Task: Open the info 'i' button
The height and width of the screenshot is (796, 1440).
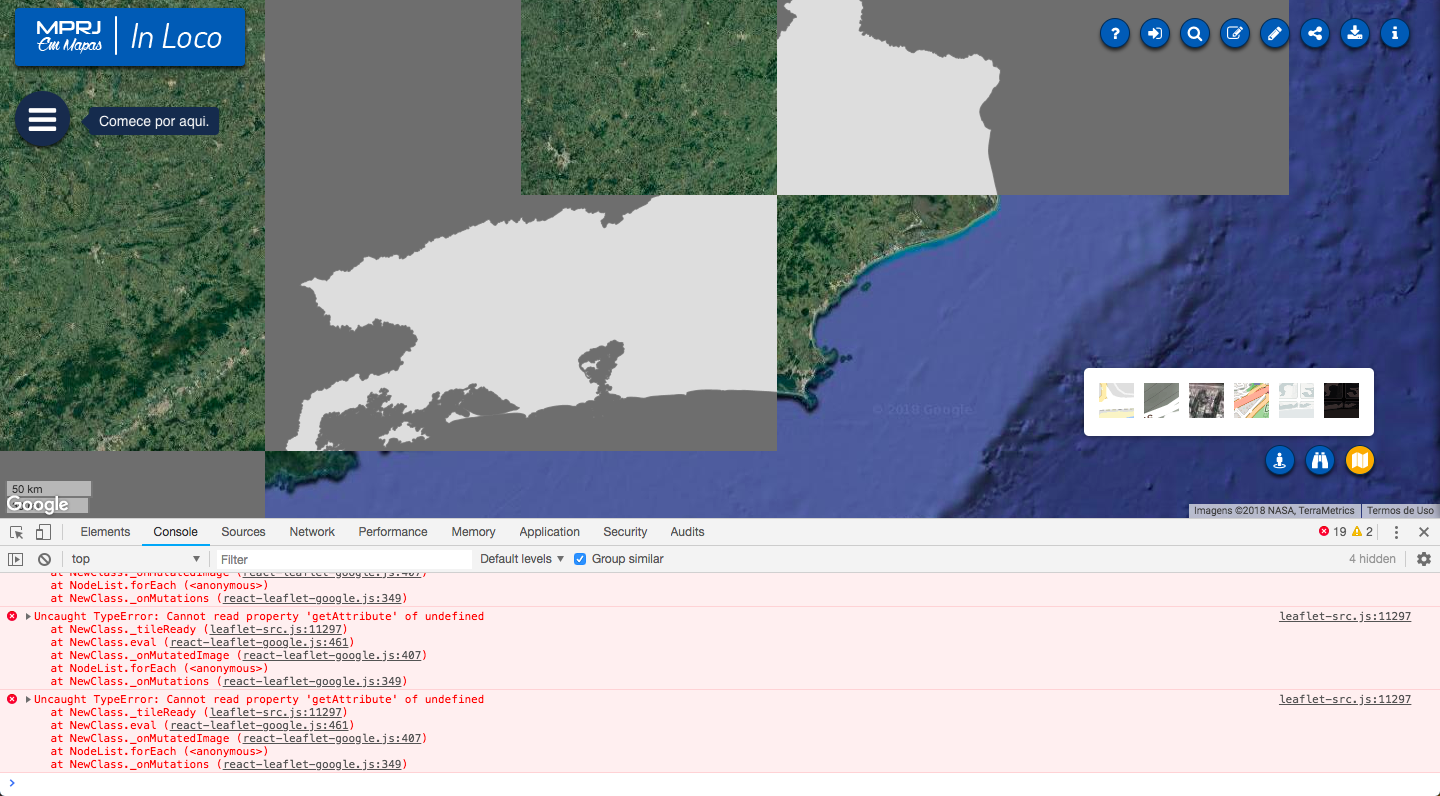Action: (x=1395, y=33)
